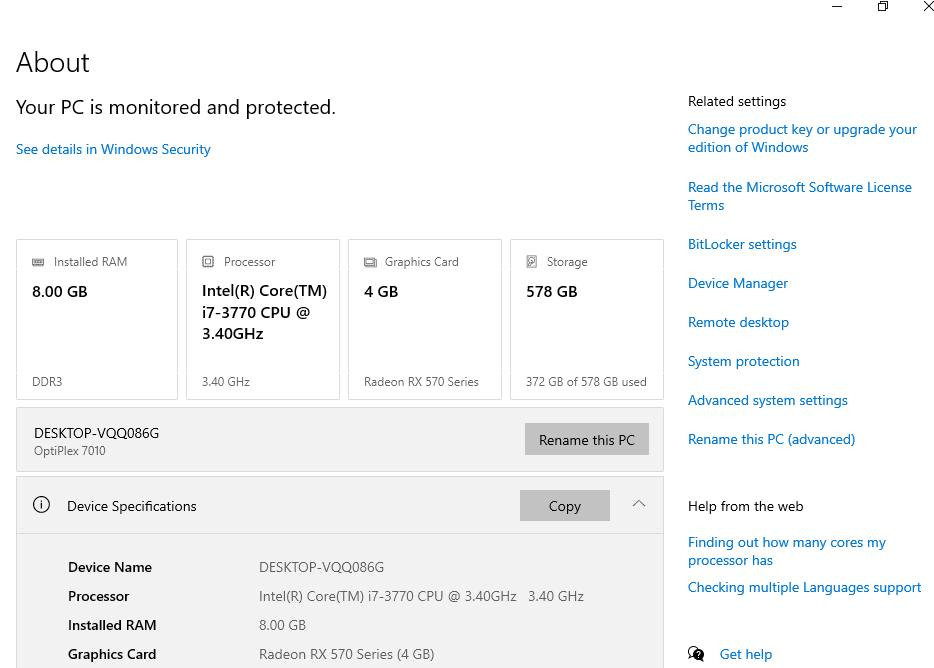
Task: Click the Device Specifications info icon
Action: click(41, 505)
